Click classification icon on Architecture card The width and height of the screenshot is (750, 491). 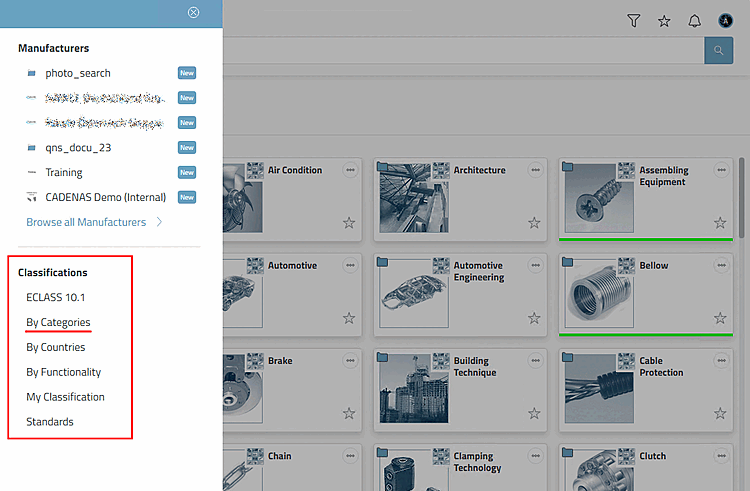(x=441, y=171)
